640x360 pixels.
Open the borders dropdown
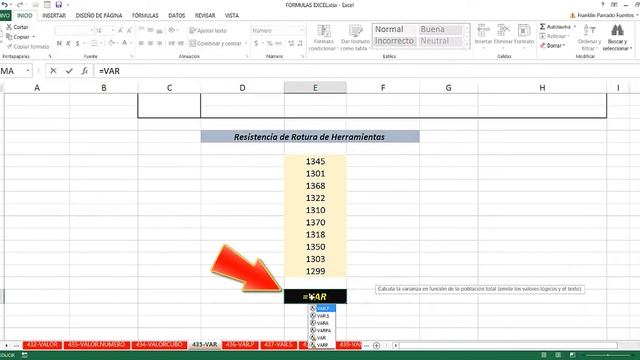tap(100, 43)
